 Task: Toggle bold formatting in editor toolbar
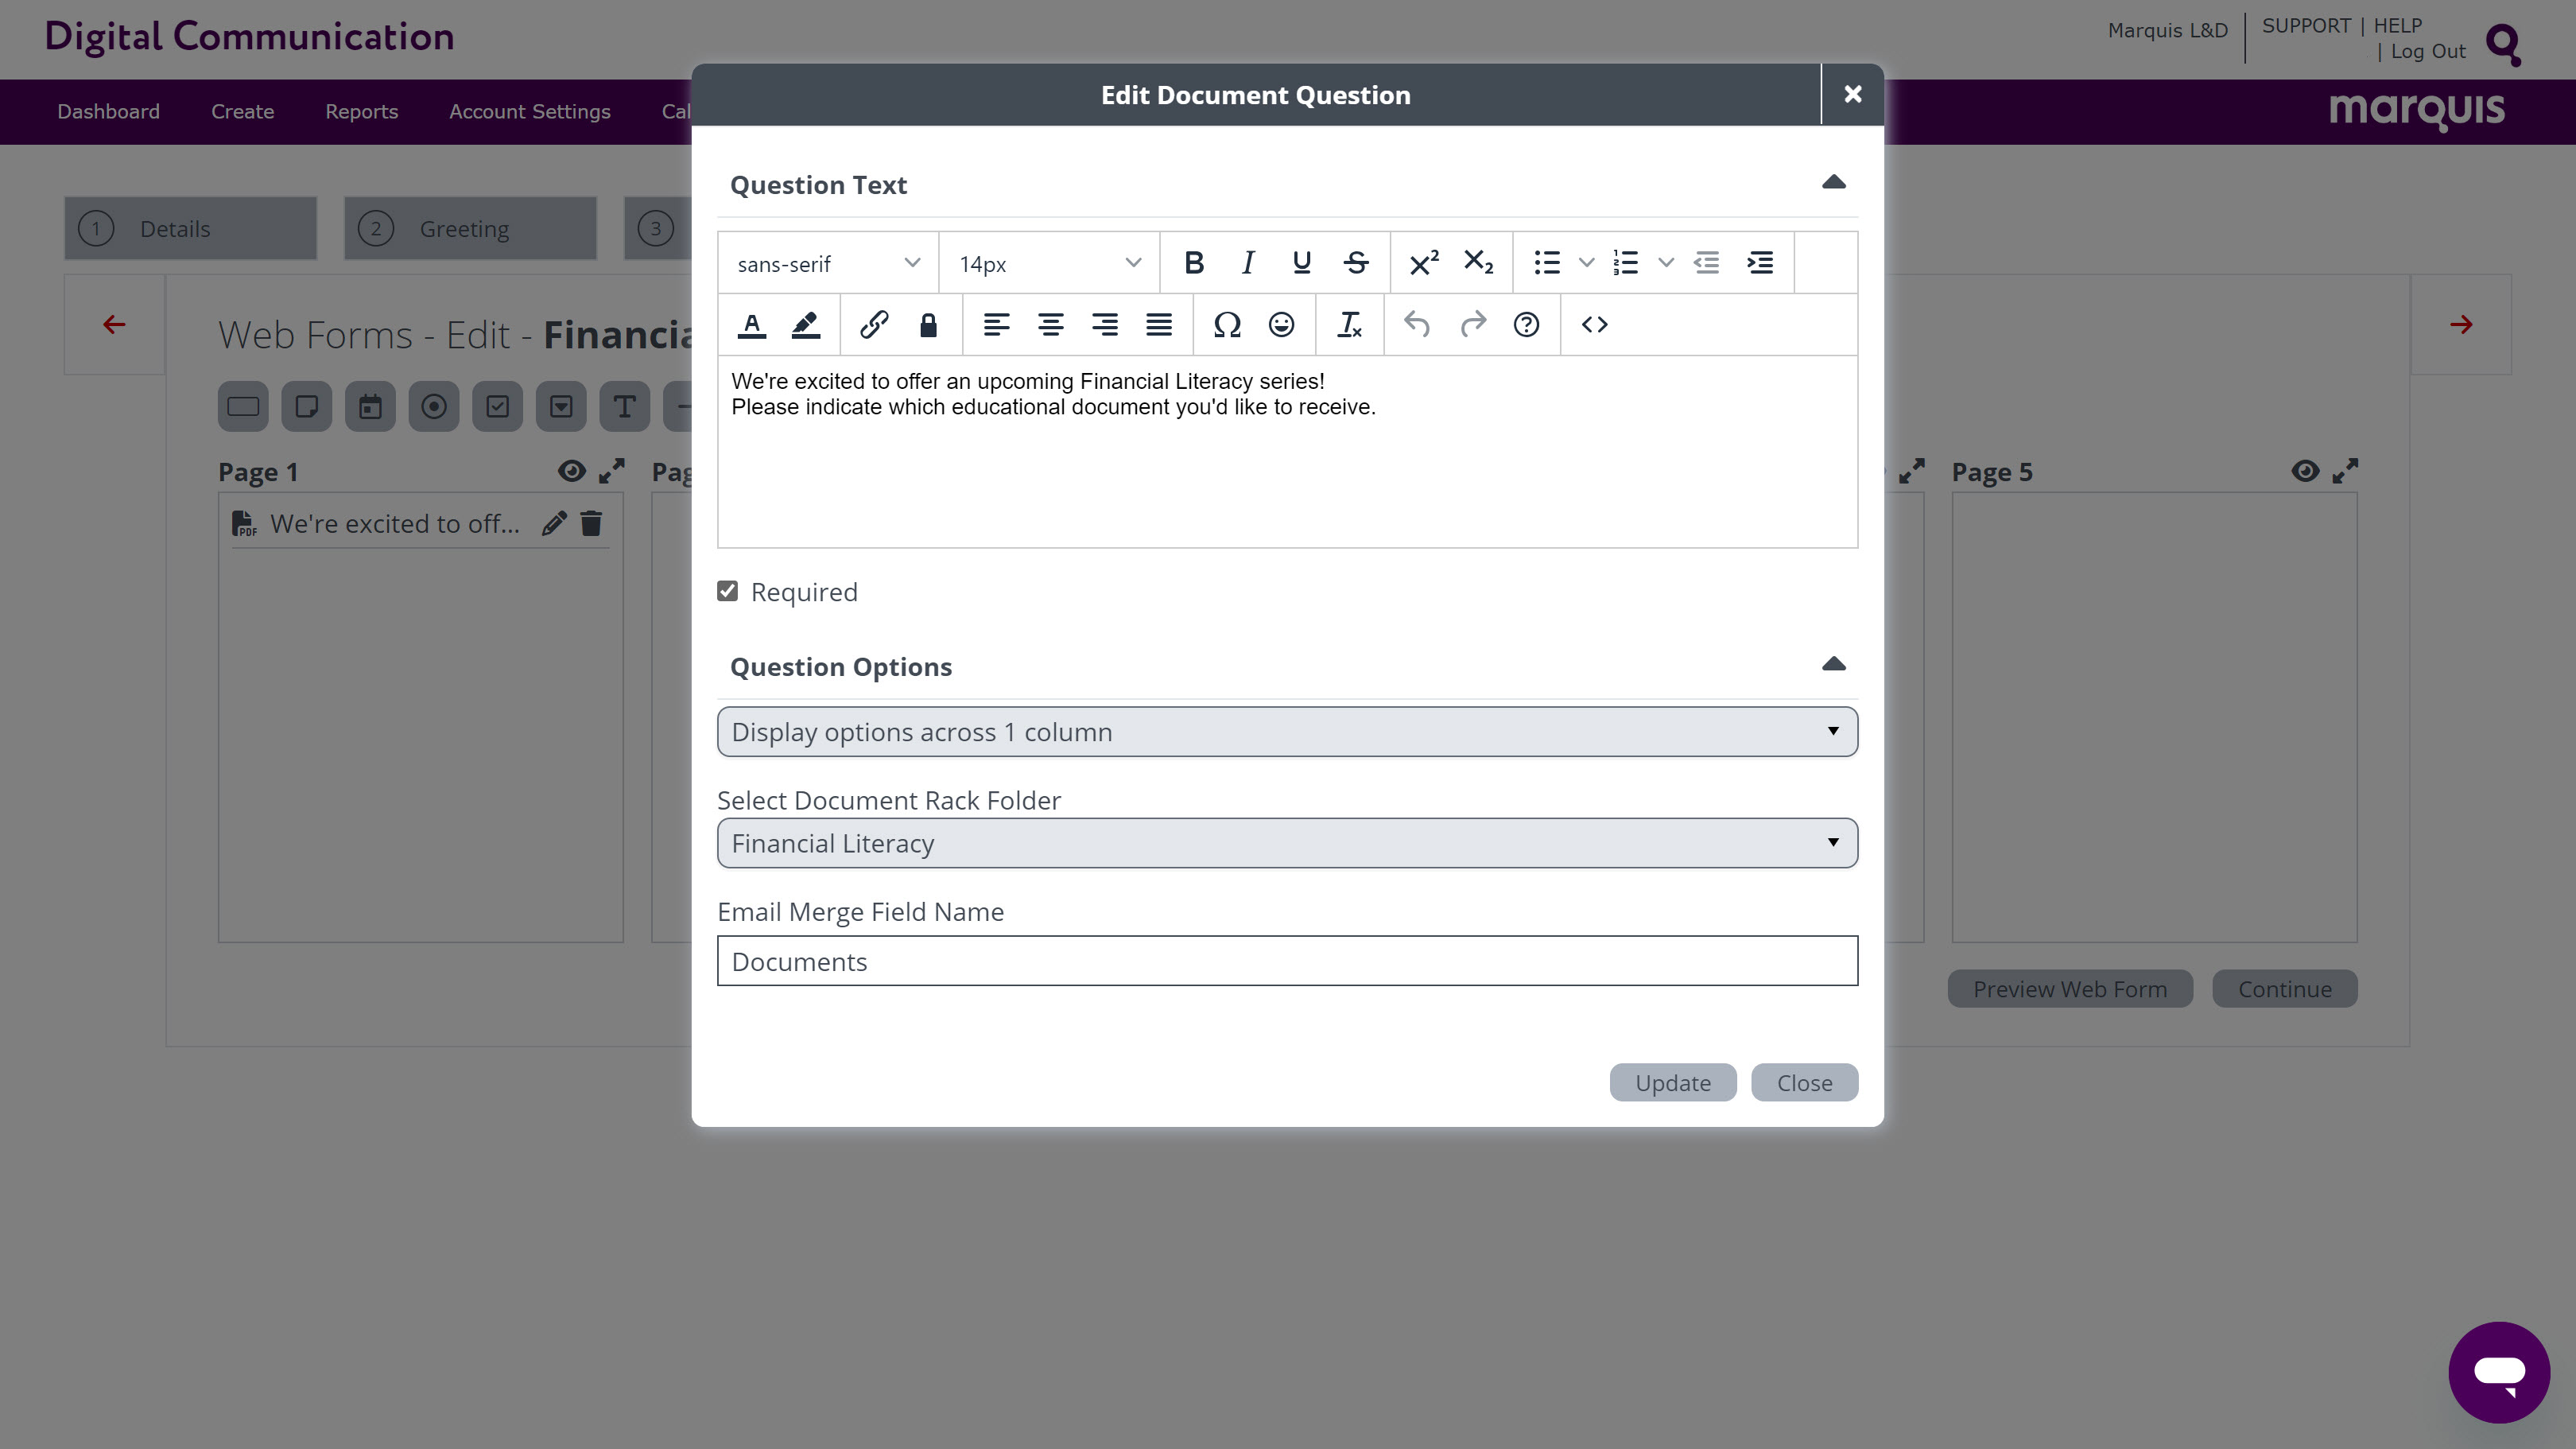[x=1193, y=263]
